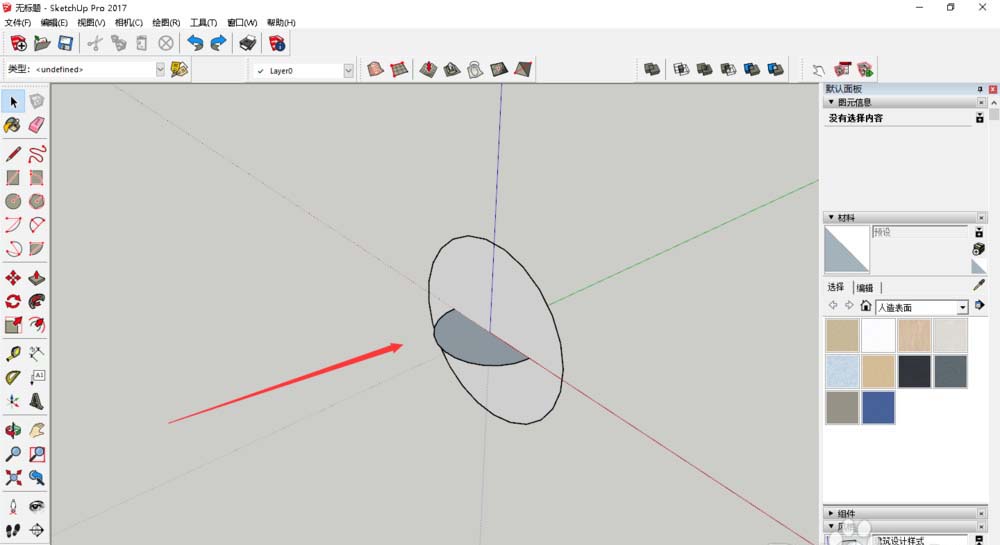Open the 窗口(W) menu
The width and height of the screenshot is (1000, 545).
(242, 22)
